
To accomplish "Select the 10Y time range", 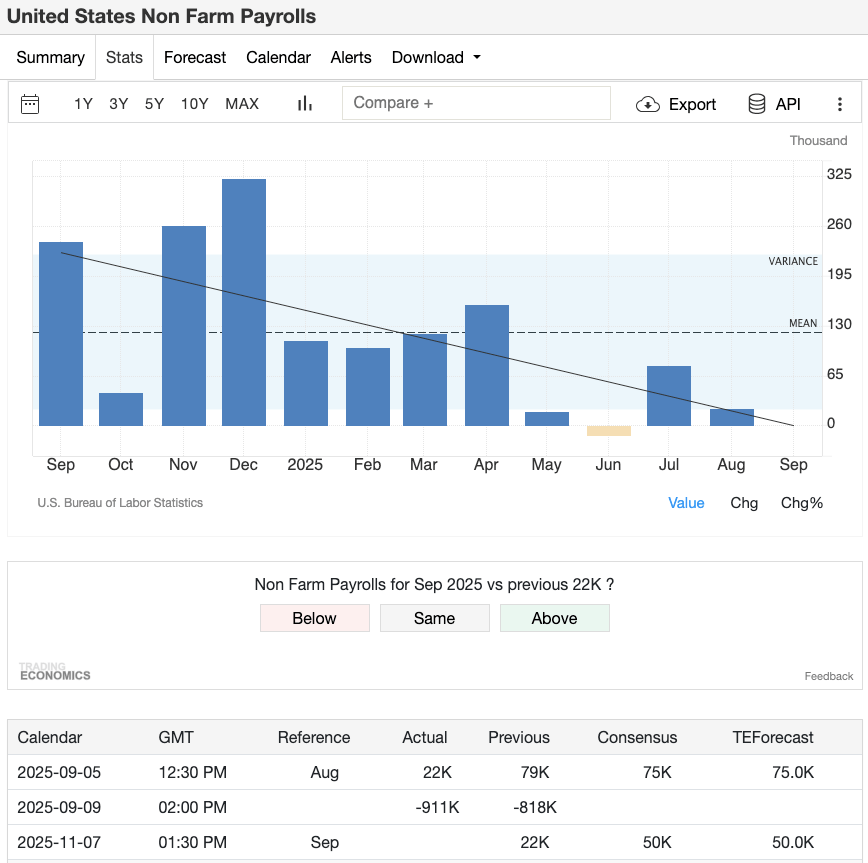I will click(x=194, y=103).
